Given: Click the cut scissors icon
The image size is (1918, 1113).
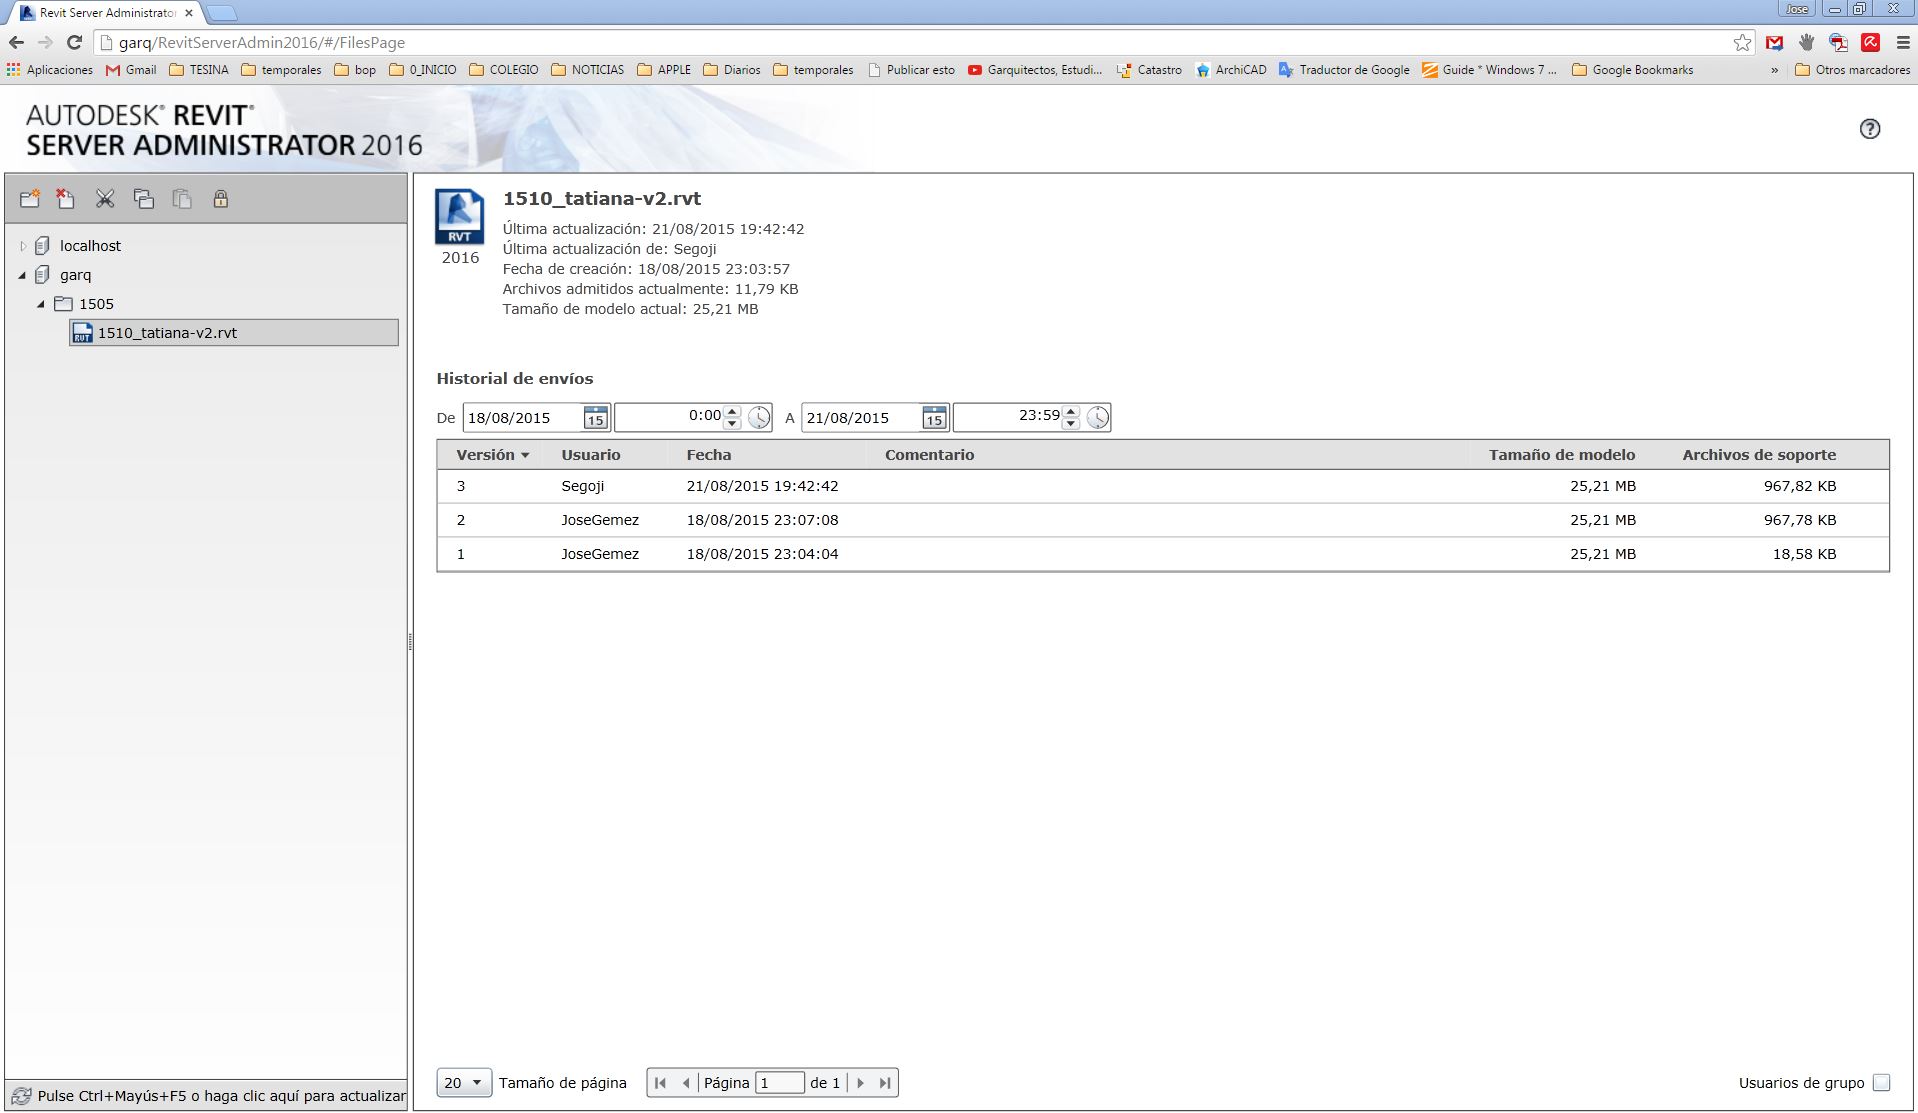Looking at the screenshot, I should tap(105, 199).
